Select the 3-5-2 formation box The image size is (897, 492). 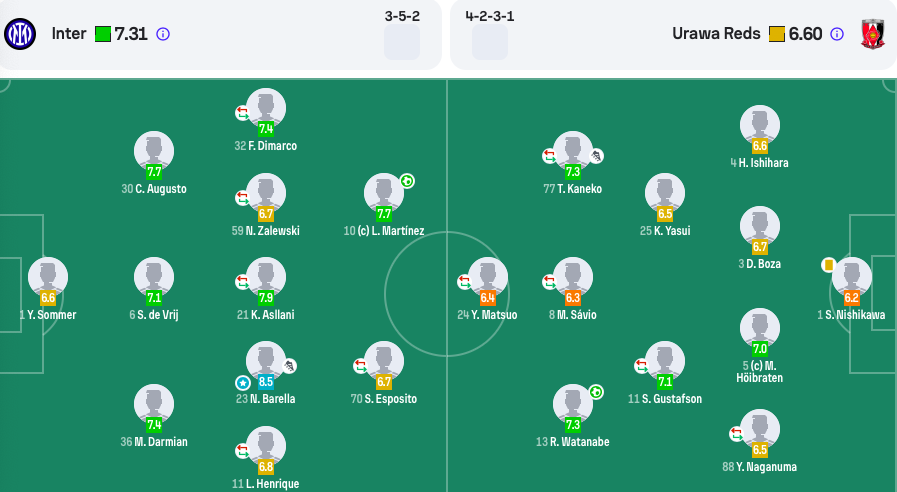pyautogui.click(x=402, y=42)
